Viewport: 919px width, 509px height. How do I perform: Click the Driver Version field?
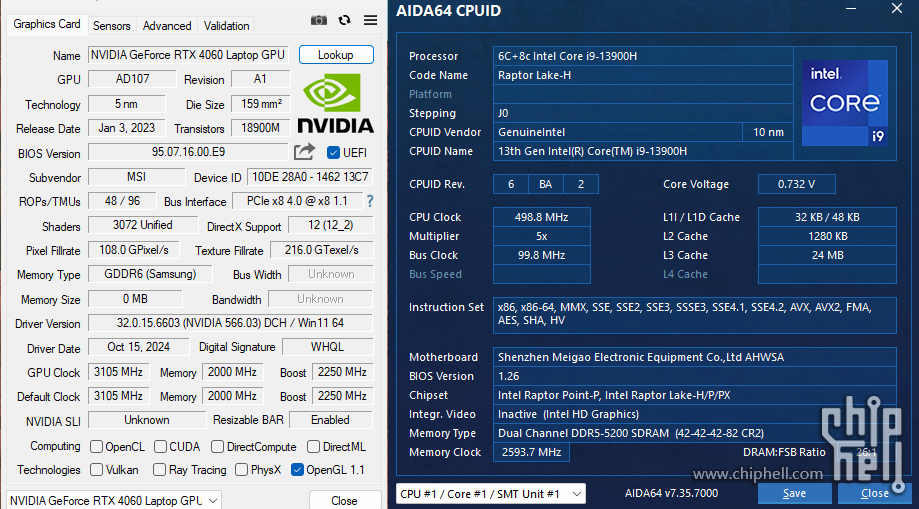coord(230,323)
